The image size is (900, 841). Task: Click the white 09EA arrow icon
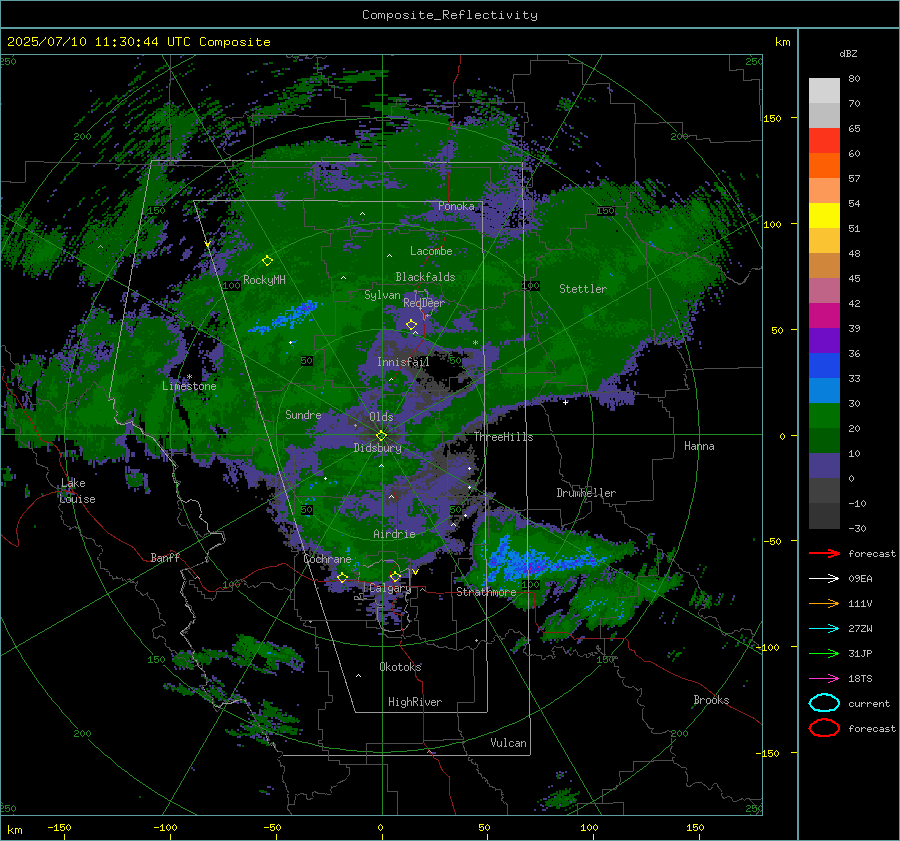[x=824, y=578]
